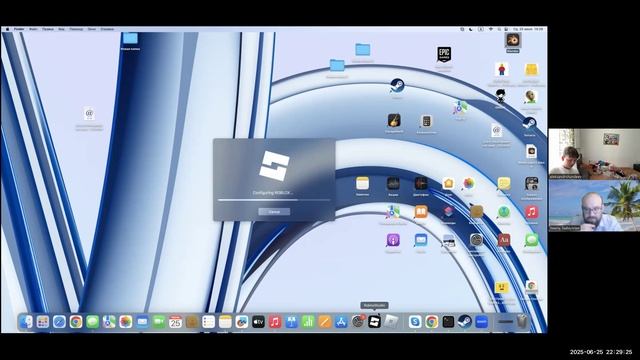Open Calendar showing 25 in the Dock

176,322
